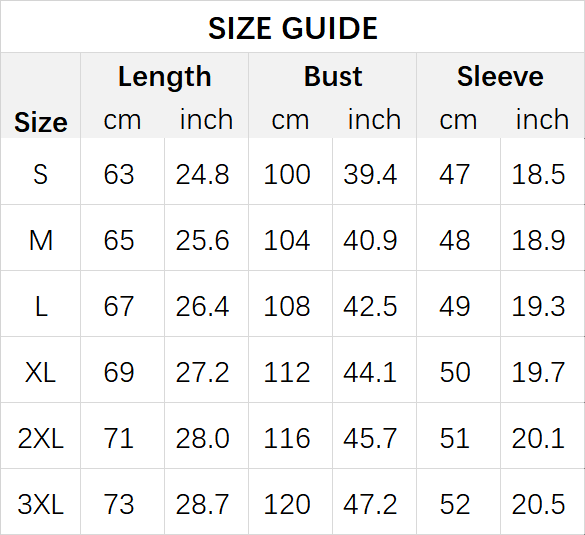
Task: Select the Length column header
Action: pos(165,77)
